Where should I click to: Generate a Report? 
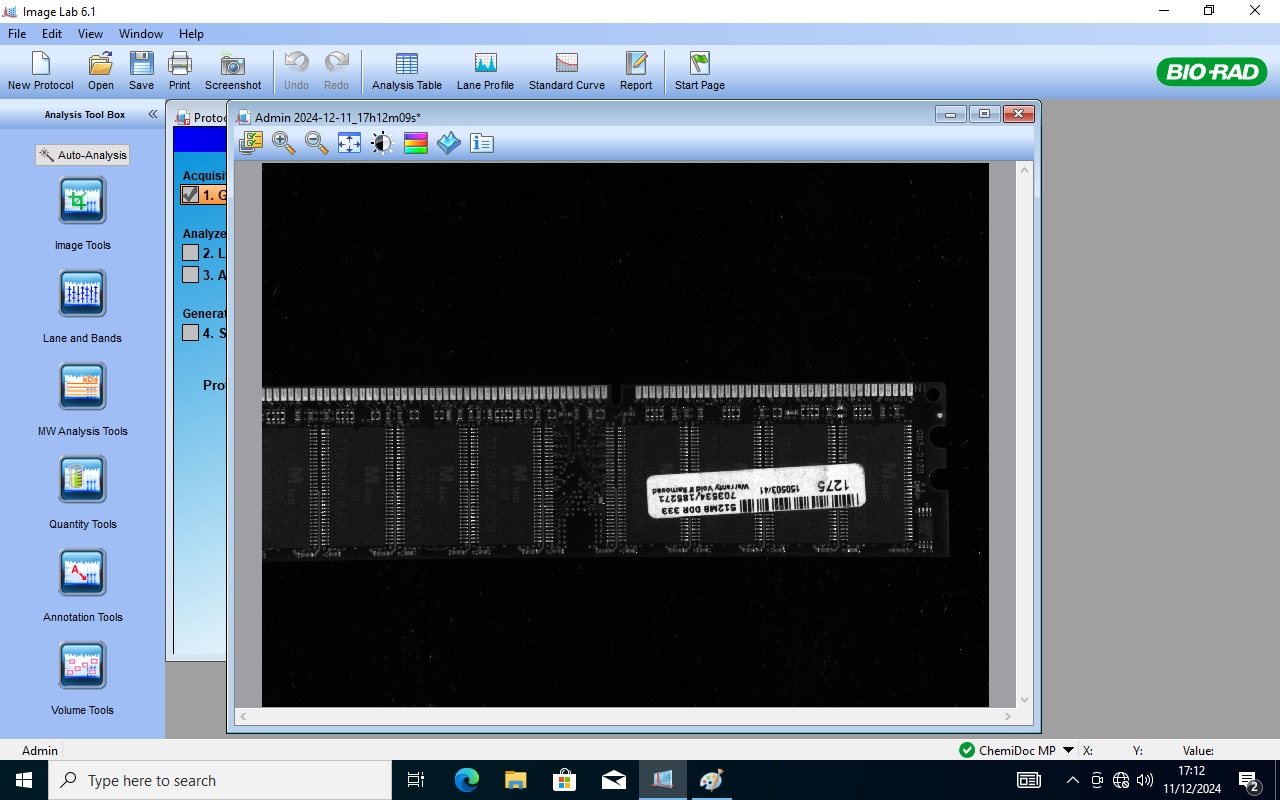coord(636,71)
